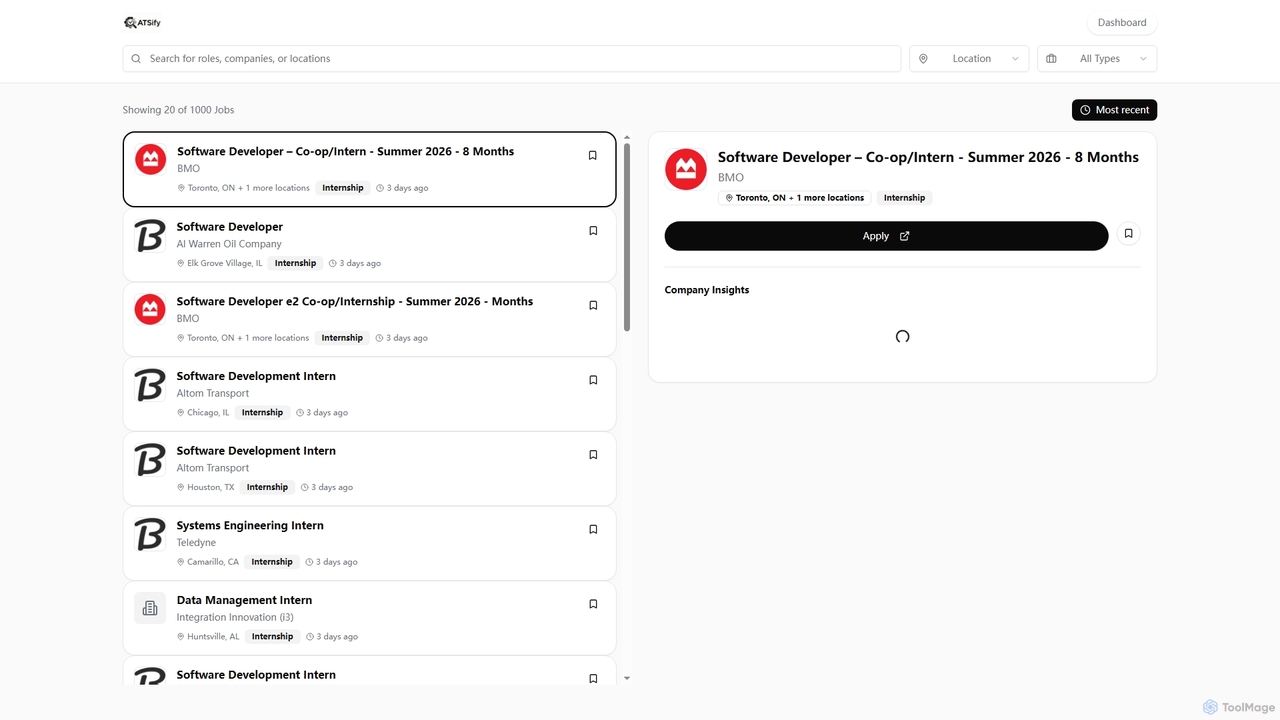
Task: Bookmark the Teledyne Systems Engineering Intern job
Action: click(x=593, y=529)
